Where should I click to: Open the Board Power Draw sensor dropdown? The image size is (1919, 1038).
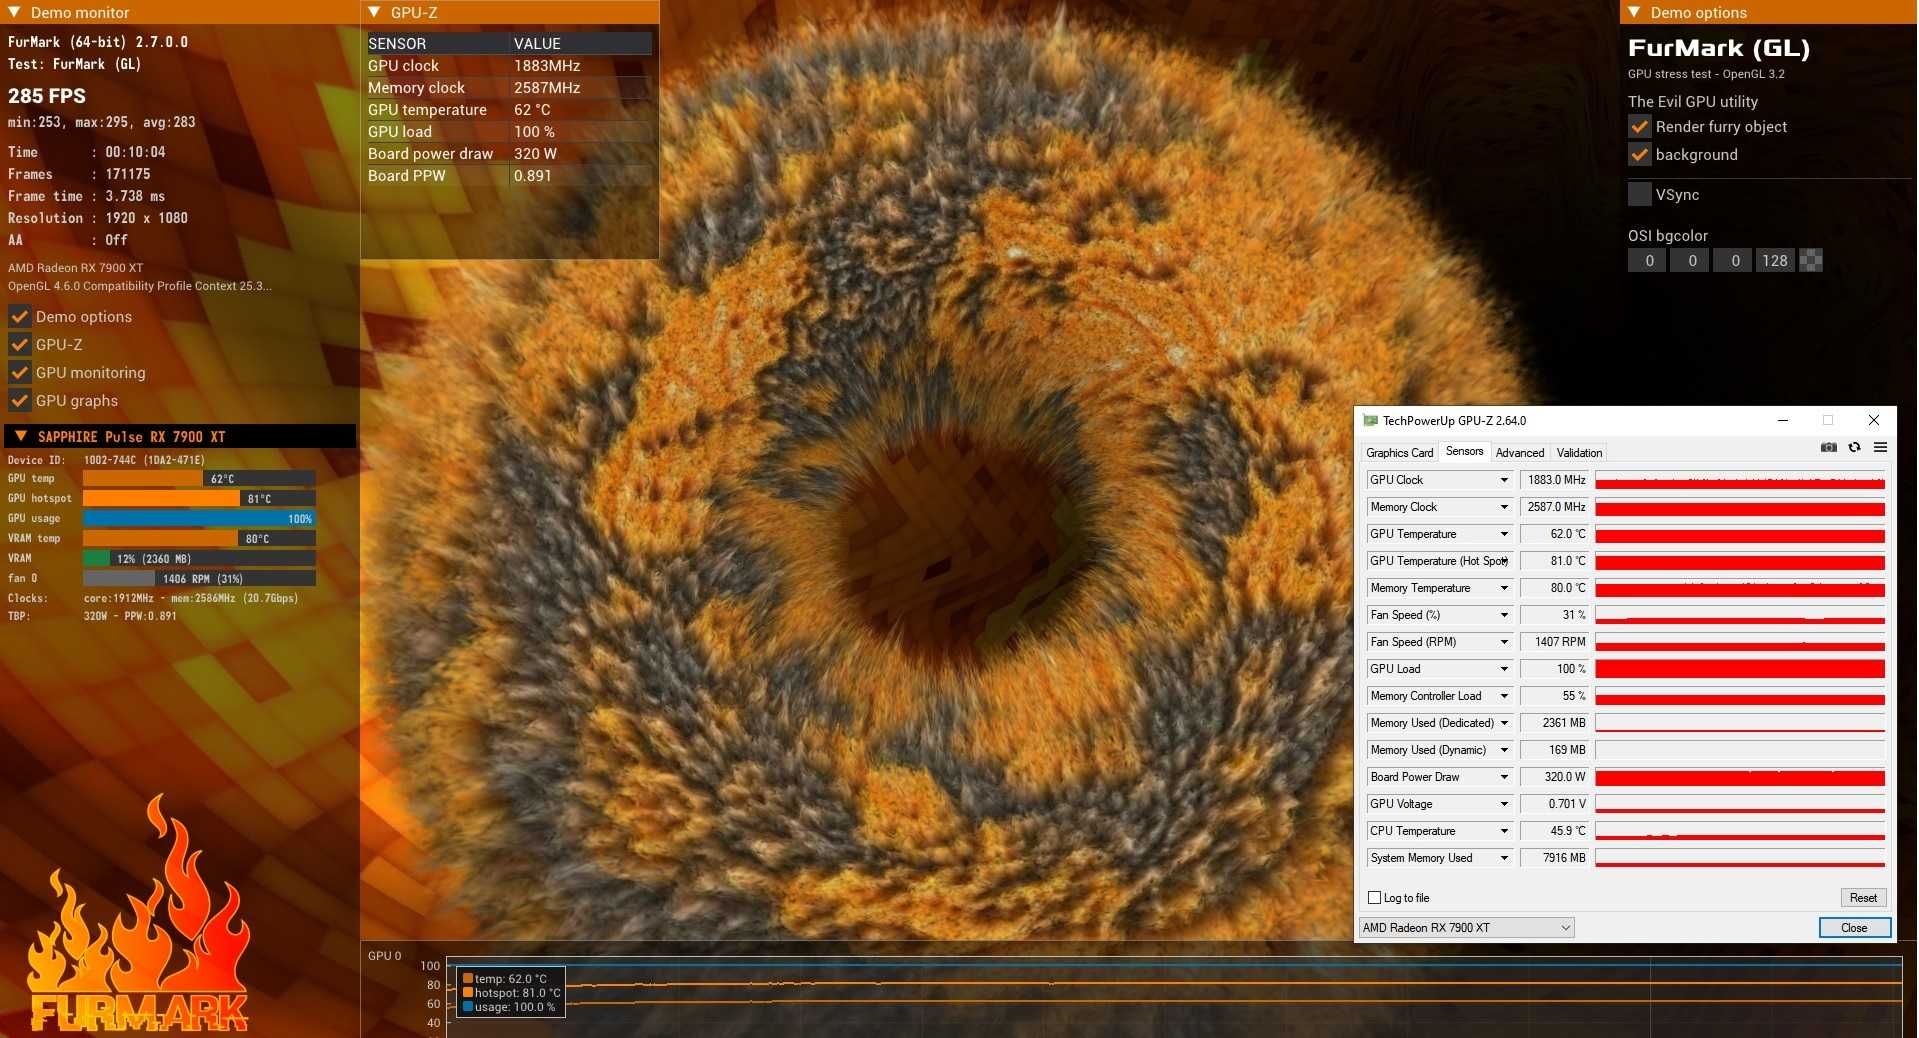tap(1503, 777)
